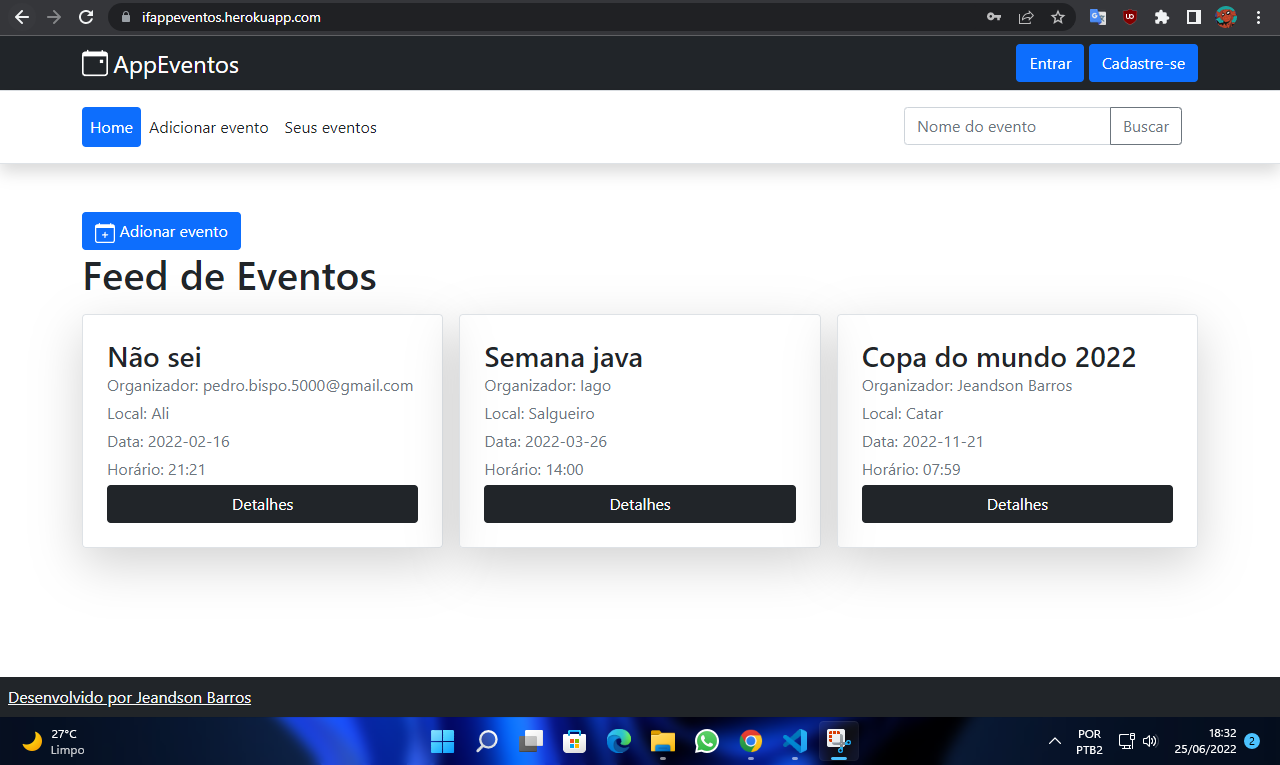
Task: Switch to the Home tab
Action: [111, 127]
